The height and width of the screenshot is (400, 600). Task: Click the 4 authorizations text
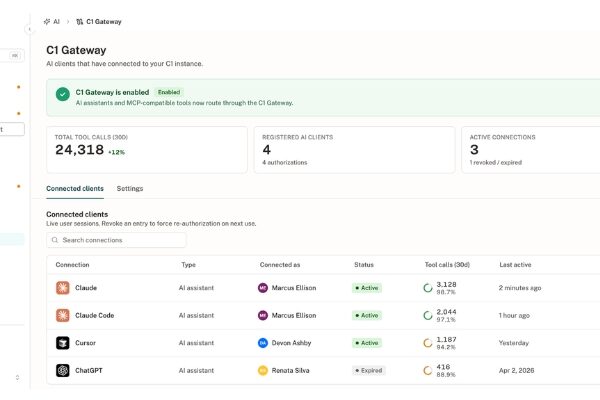click(x=285, y=163)
